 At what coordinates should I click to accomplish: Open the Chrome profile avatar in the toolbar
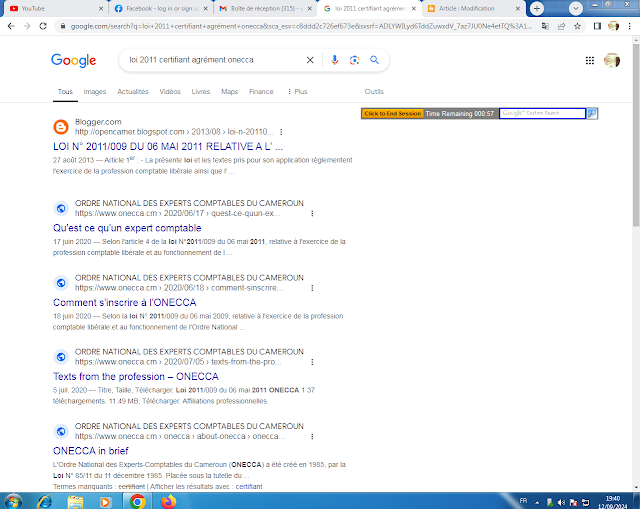tap(613, 26)
